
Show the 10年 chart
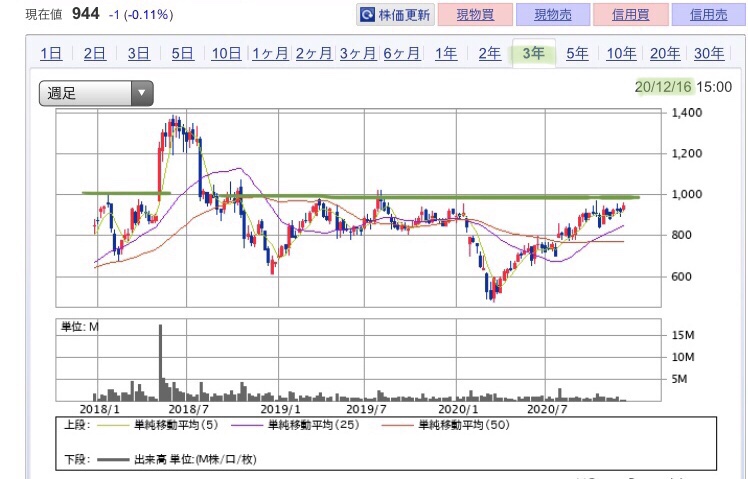(621, 53)
